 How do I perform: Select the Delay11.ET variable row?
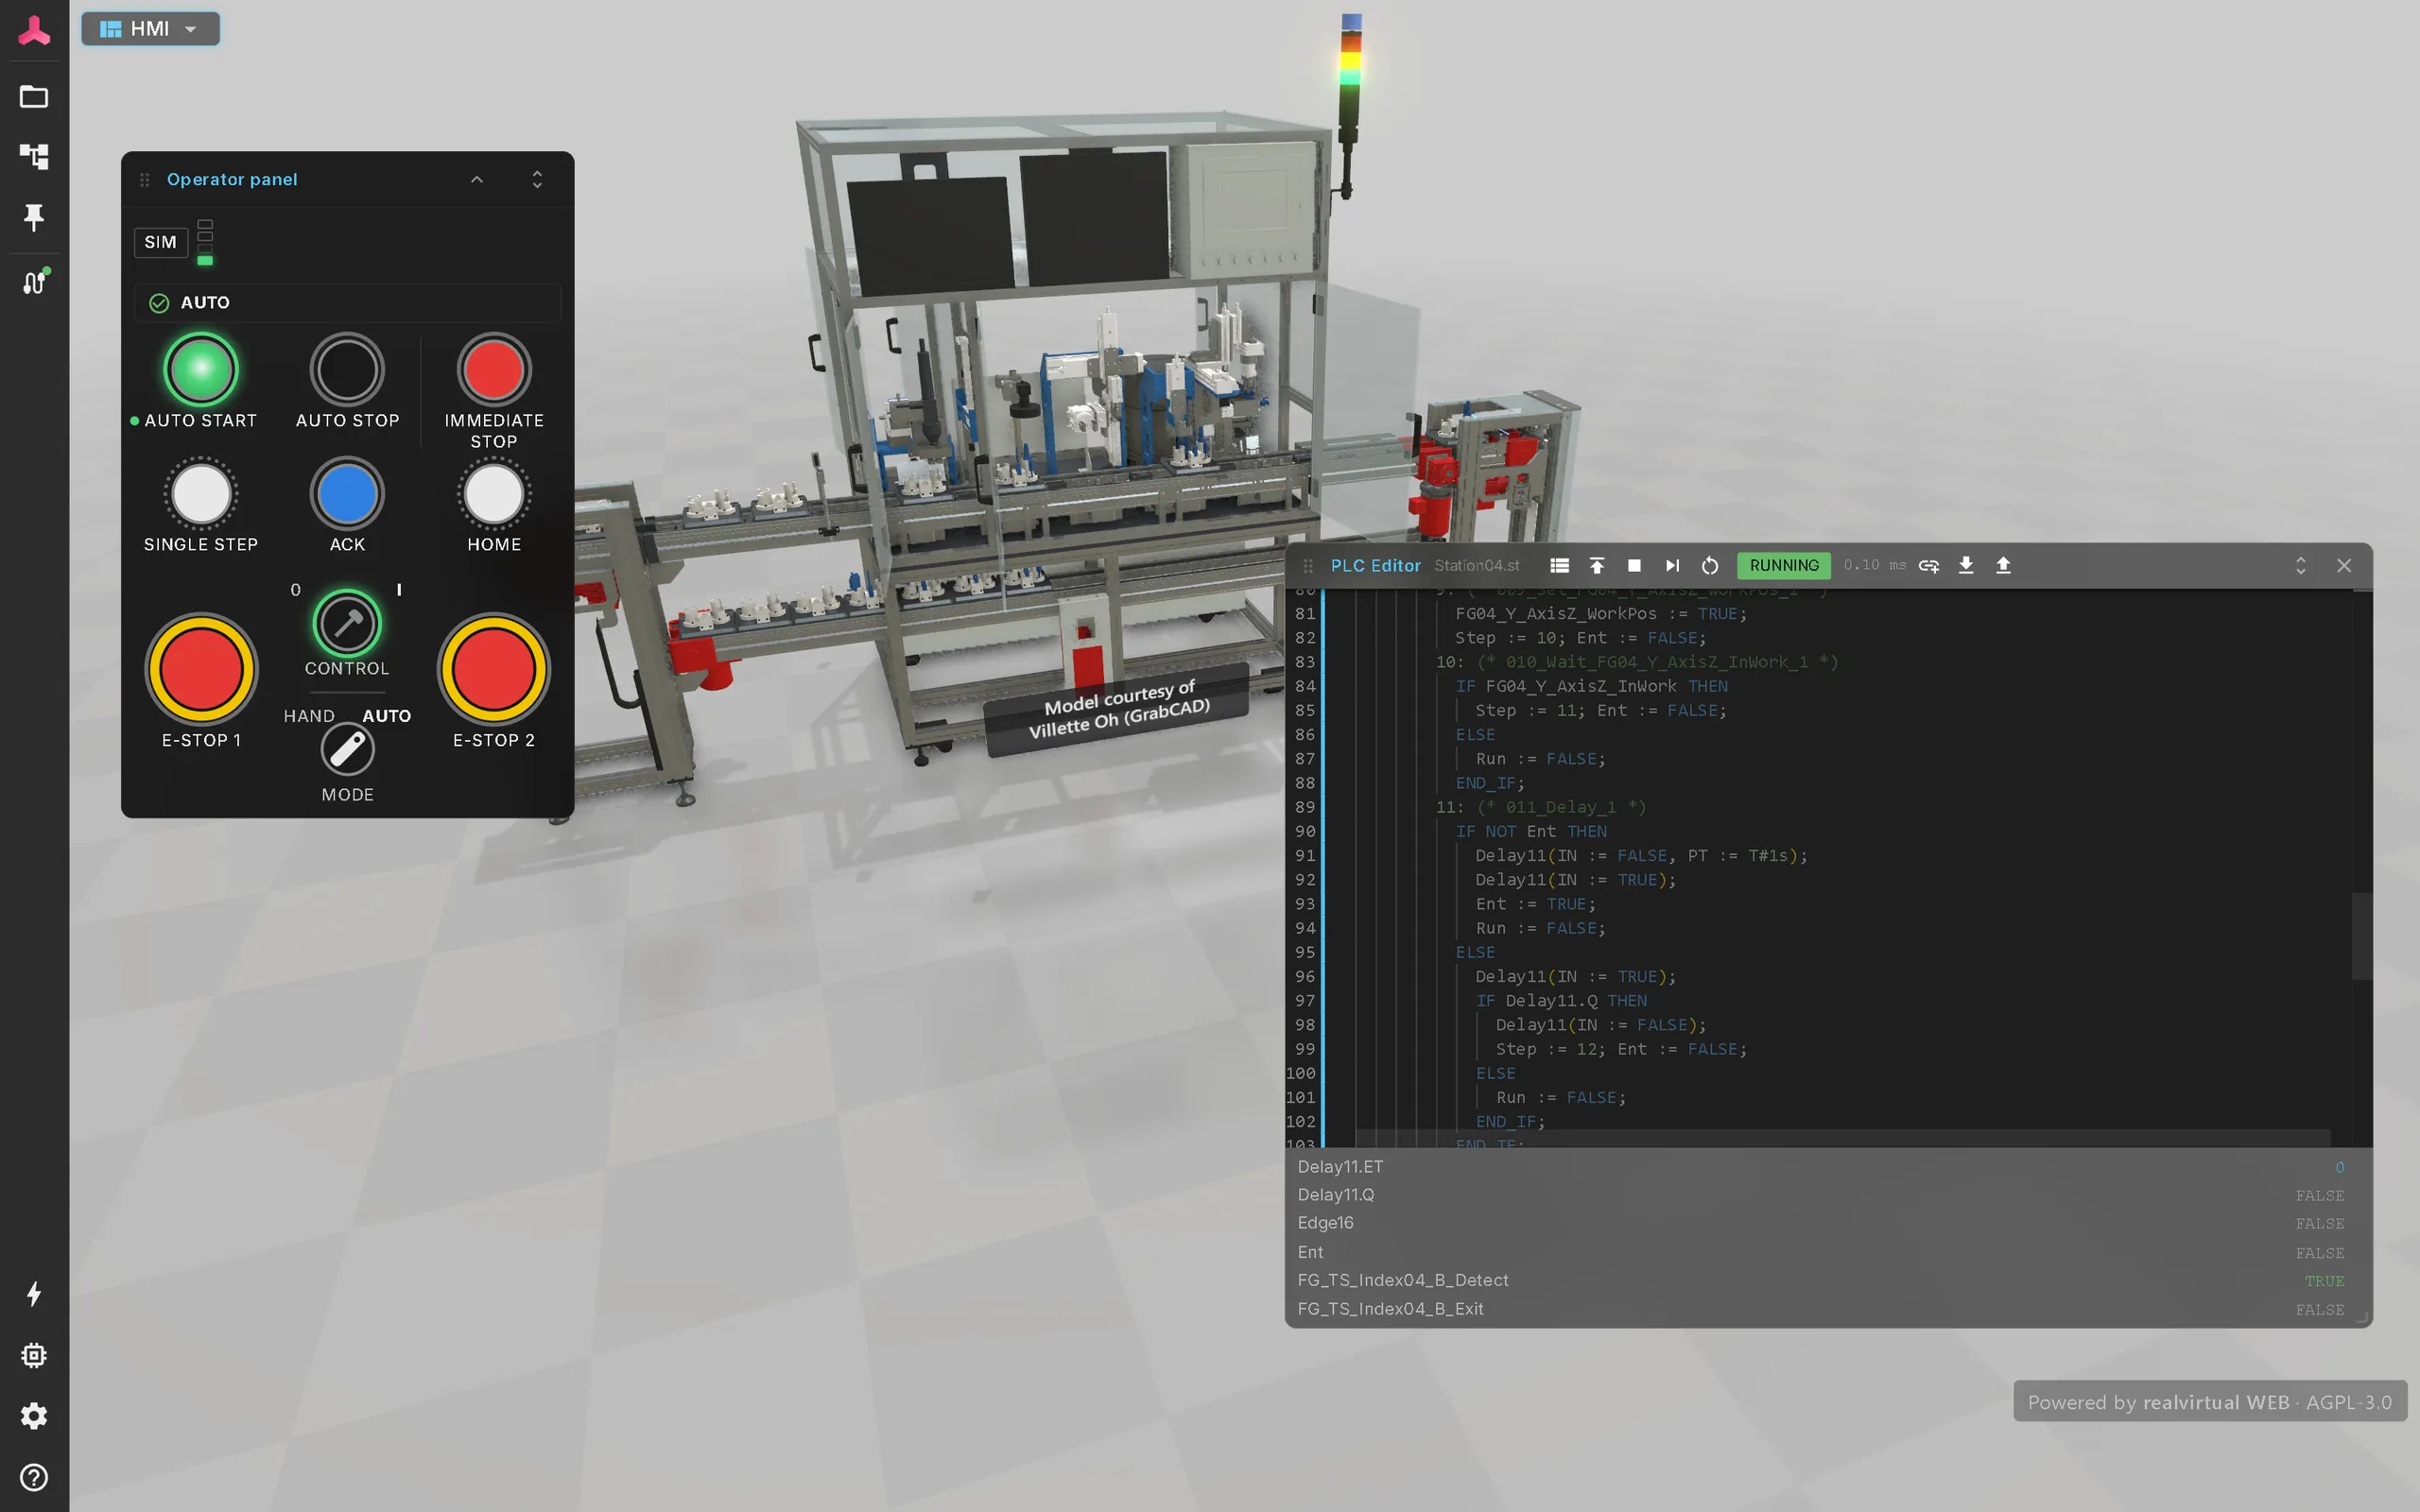(1820, 1167)
